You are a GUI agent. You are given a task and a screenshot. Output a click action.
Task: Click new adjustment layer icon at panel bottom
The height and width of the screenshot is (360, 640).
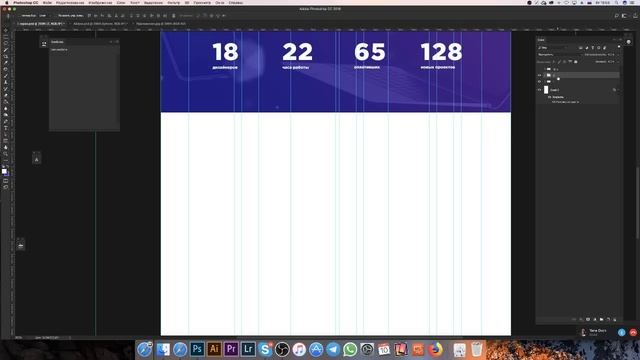[x=595, y=319]
